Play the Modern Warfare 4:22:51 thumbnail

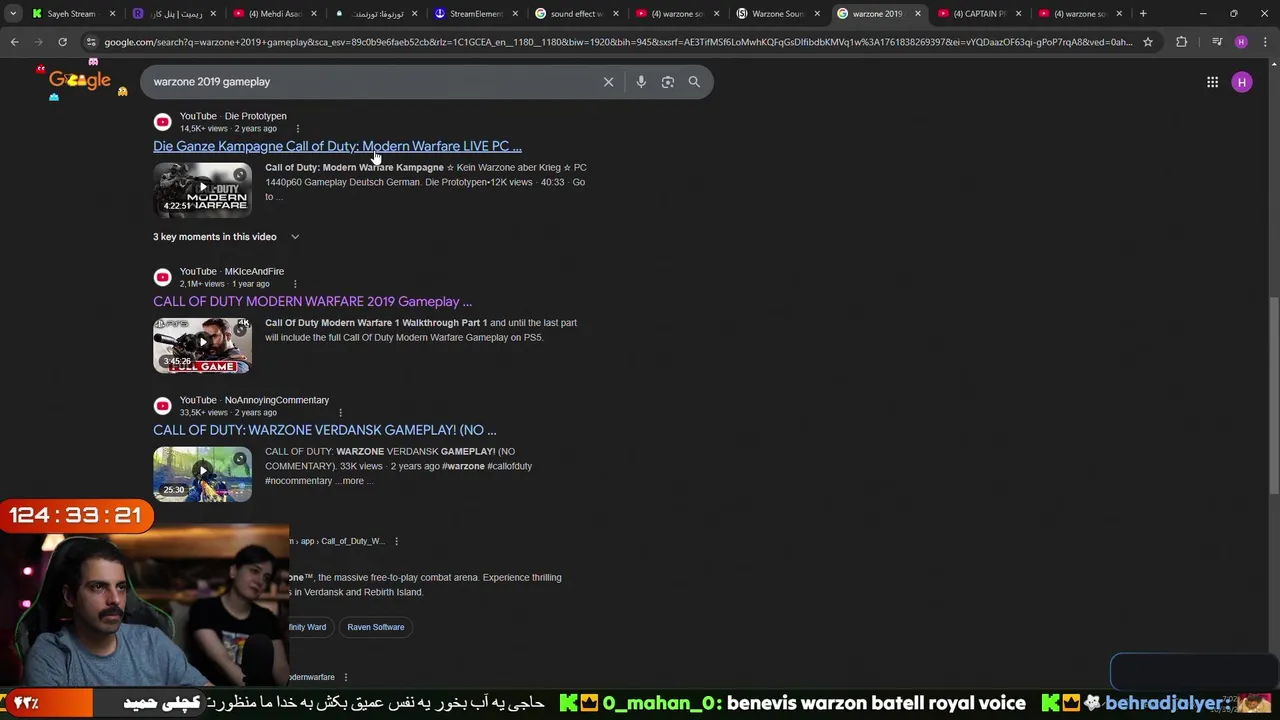click(x=202, y=188)
